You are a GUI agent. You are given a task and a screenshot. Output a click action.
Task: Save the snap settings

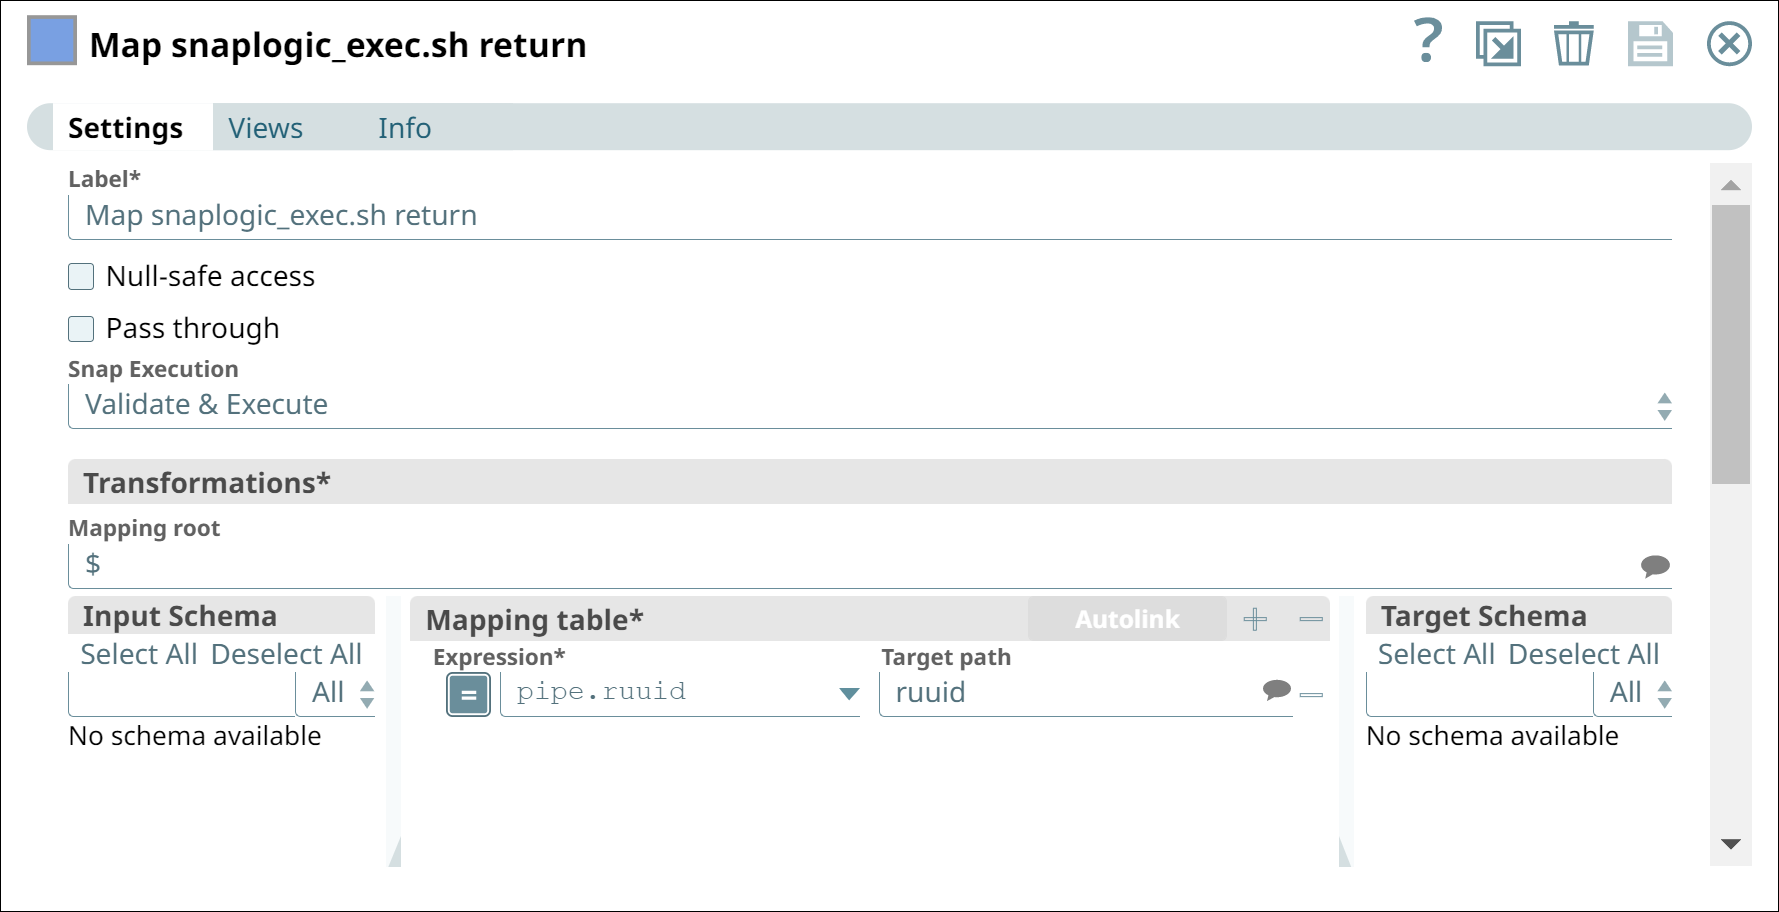[x=1650, y=43]
